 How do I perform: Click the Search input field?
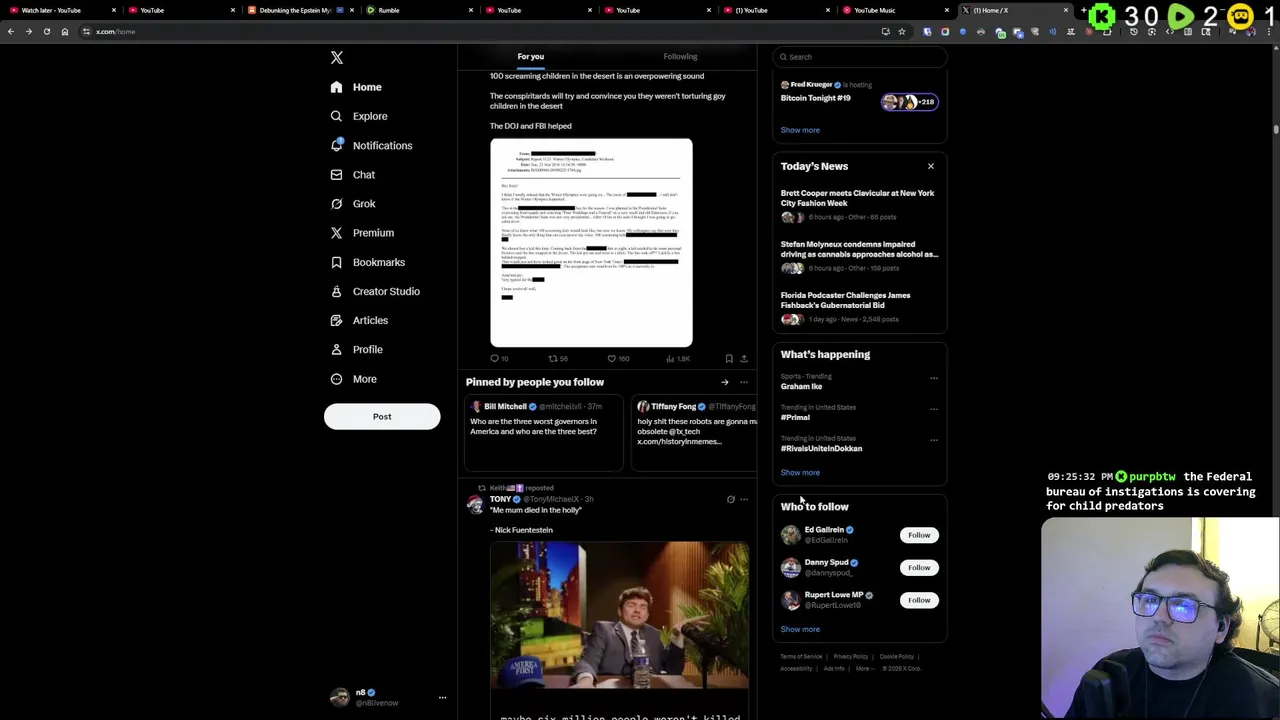click(860, 57)
